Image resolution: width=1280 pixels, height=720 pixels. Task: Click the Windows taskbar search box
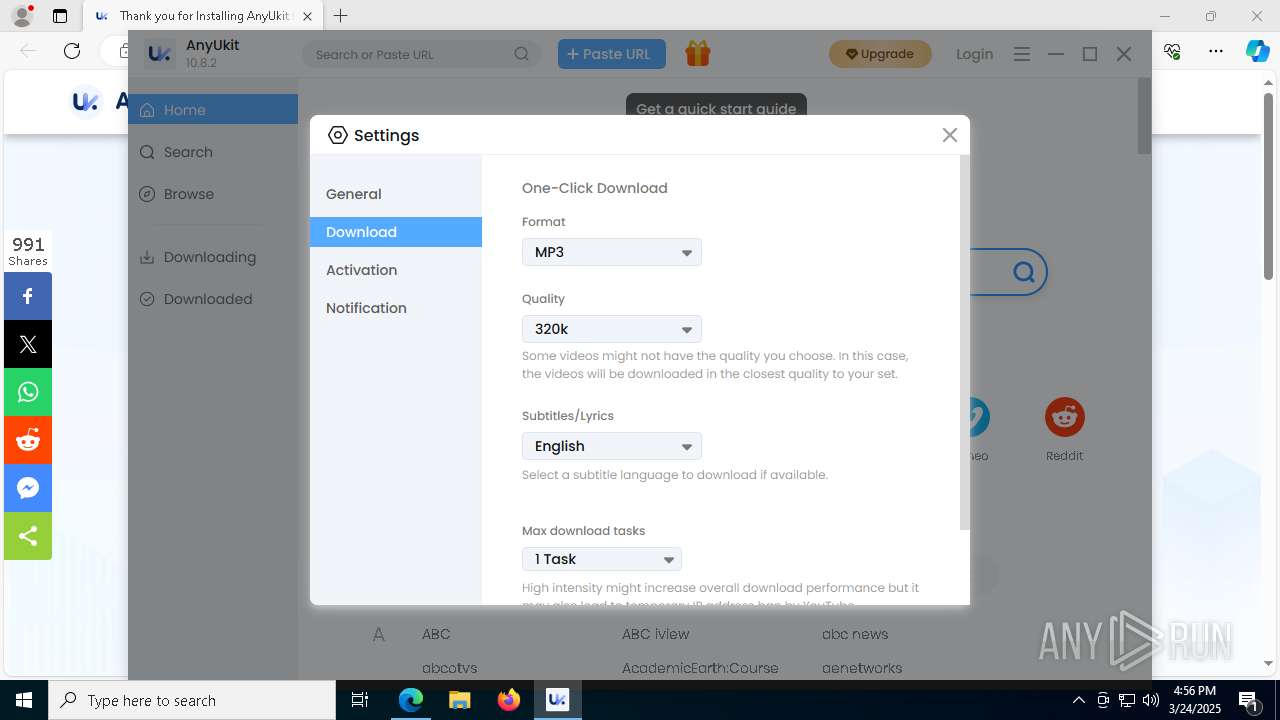point(192,700)
